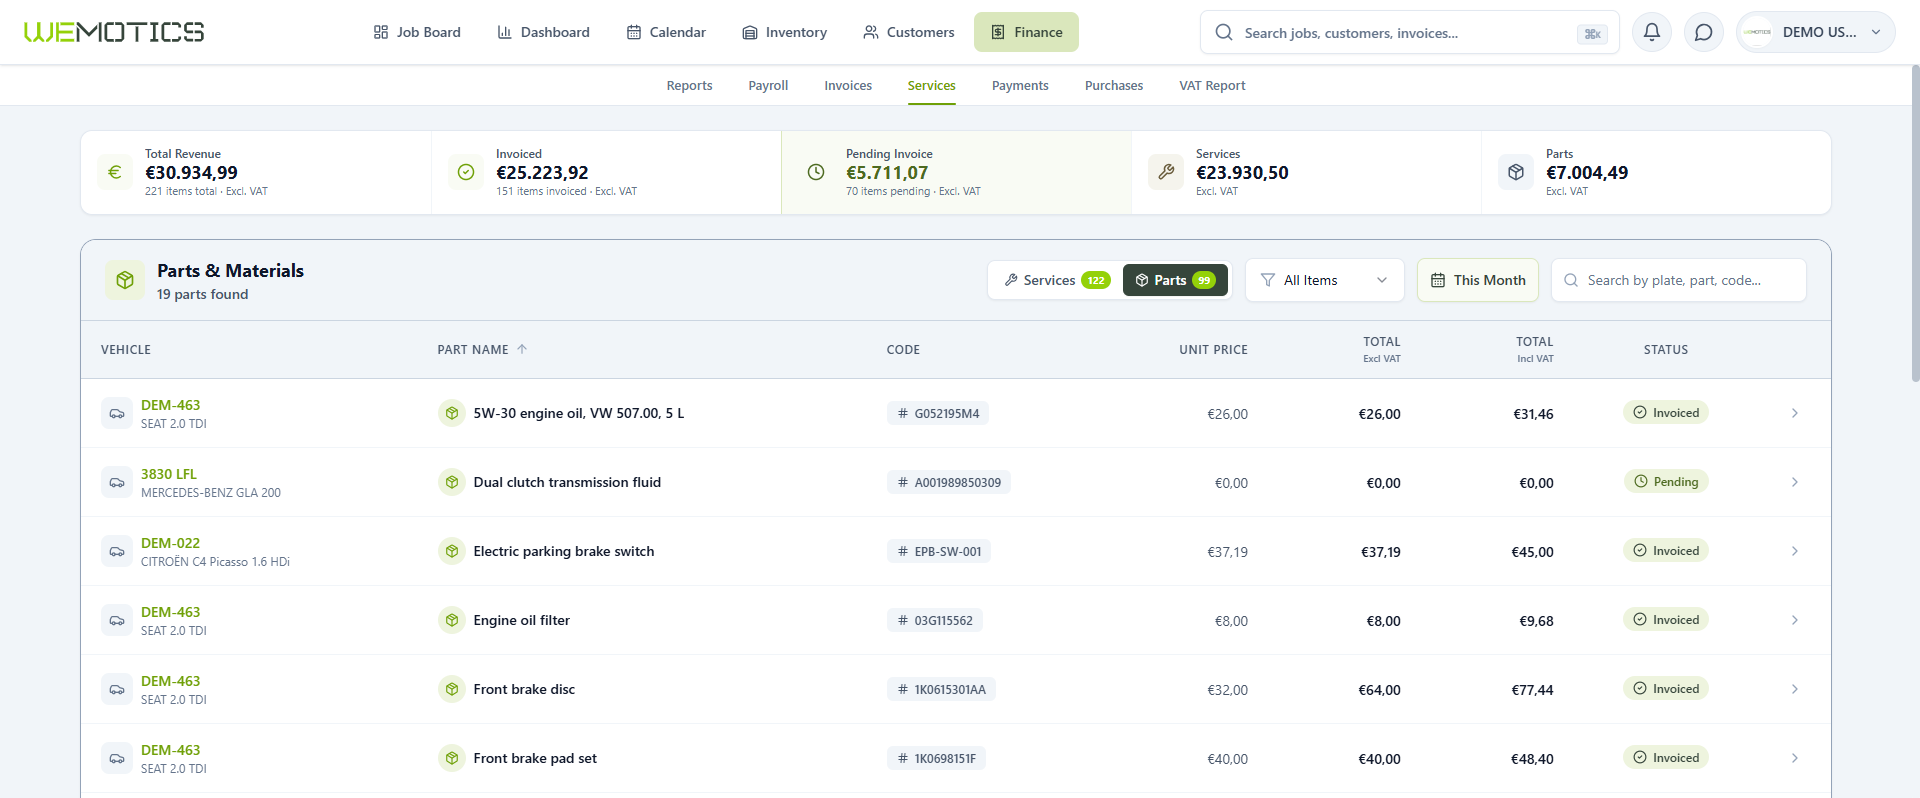Expand row chevron for 5W-30 engine oil
The image size is (1920, 798).
pyautogui.click(x=1795, y=413)
